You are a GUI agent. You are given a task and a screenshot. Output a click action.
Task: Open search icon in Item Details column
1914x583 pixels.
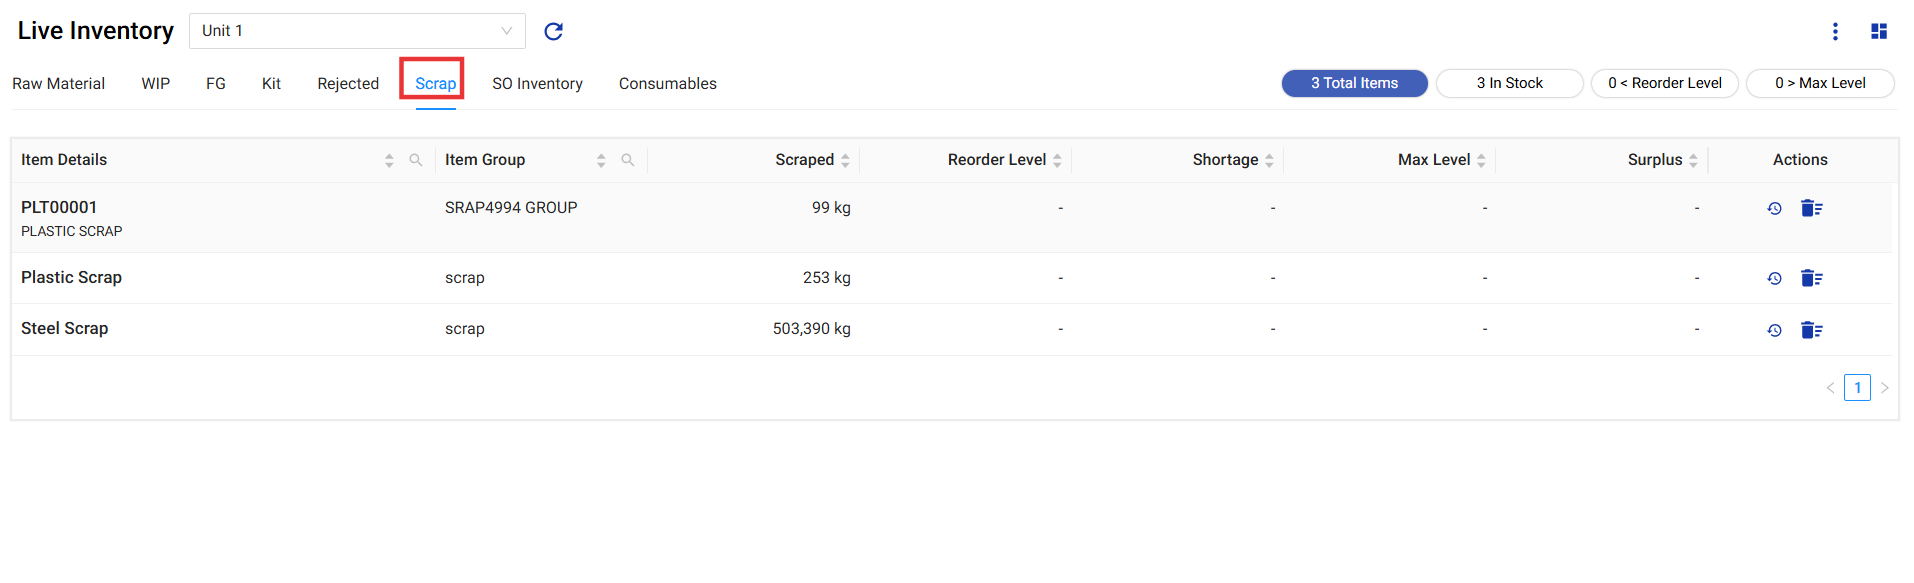tap(416, 160)
